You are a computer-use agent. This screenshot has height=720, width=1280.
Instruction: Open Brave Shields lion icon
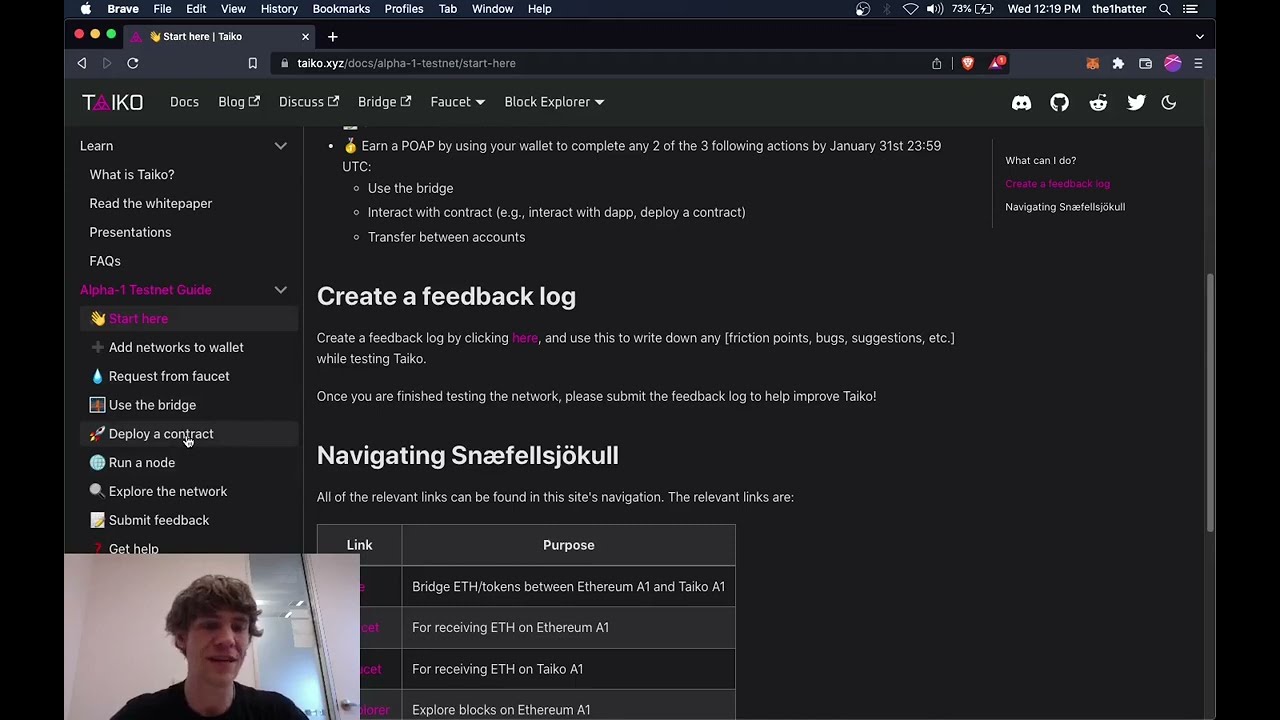click(967, 63)
